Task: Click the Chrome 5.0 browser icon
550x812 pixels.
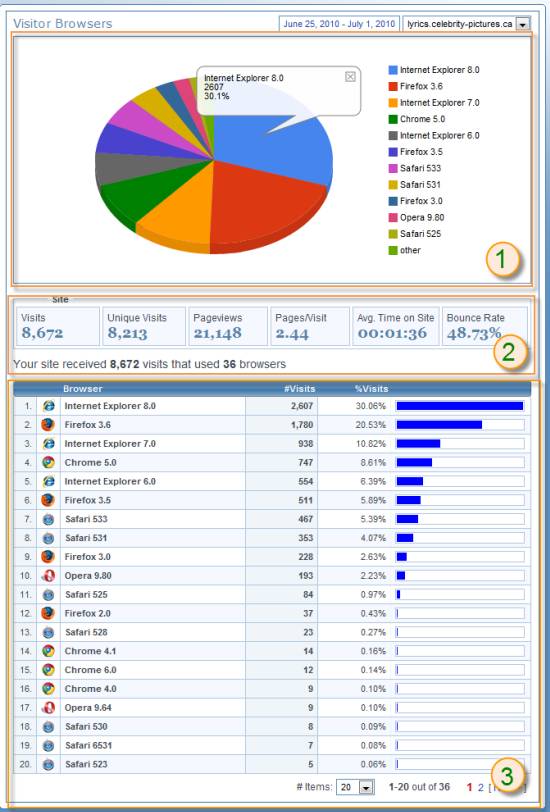Action: [48, 462]
